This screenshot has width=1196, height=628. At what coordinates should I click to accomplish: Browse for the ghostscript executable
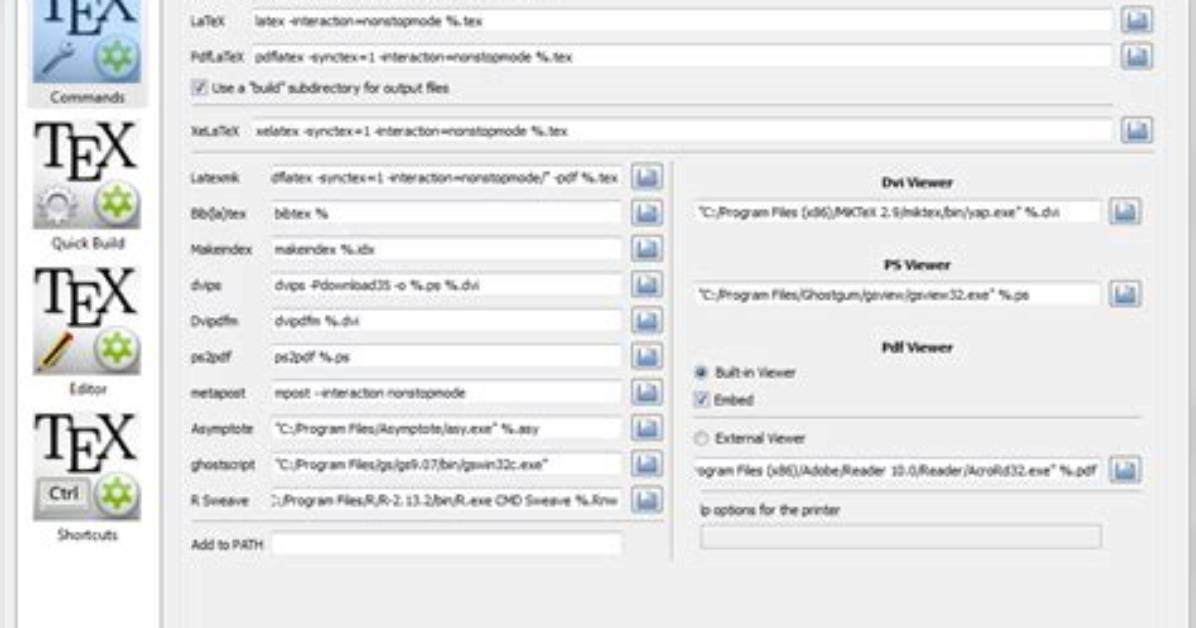point(646,464)
